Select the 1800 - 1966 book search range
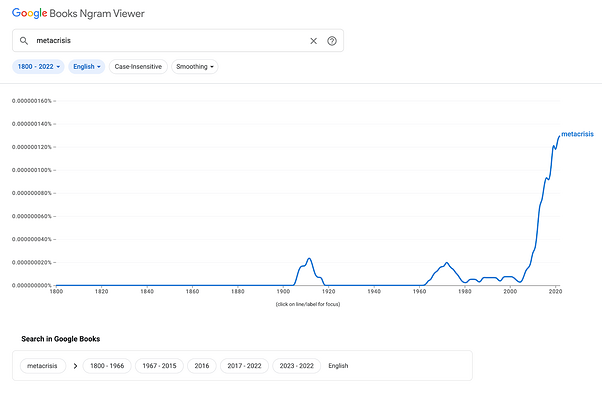The height and width of the screenshot is (404, 602). coord(107,366)
